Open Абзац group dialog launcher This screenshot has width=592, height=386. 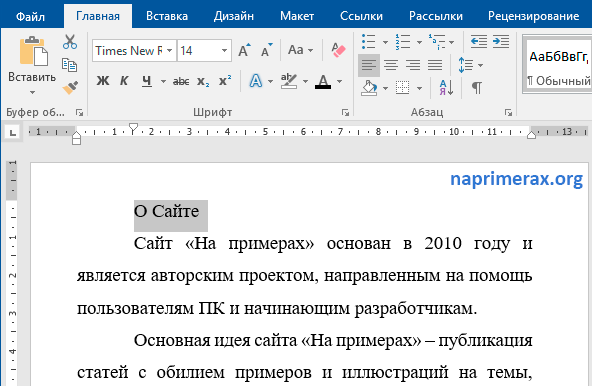point(509,113)
